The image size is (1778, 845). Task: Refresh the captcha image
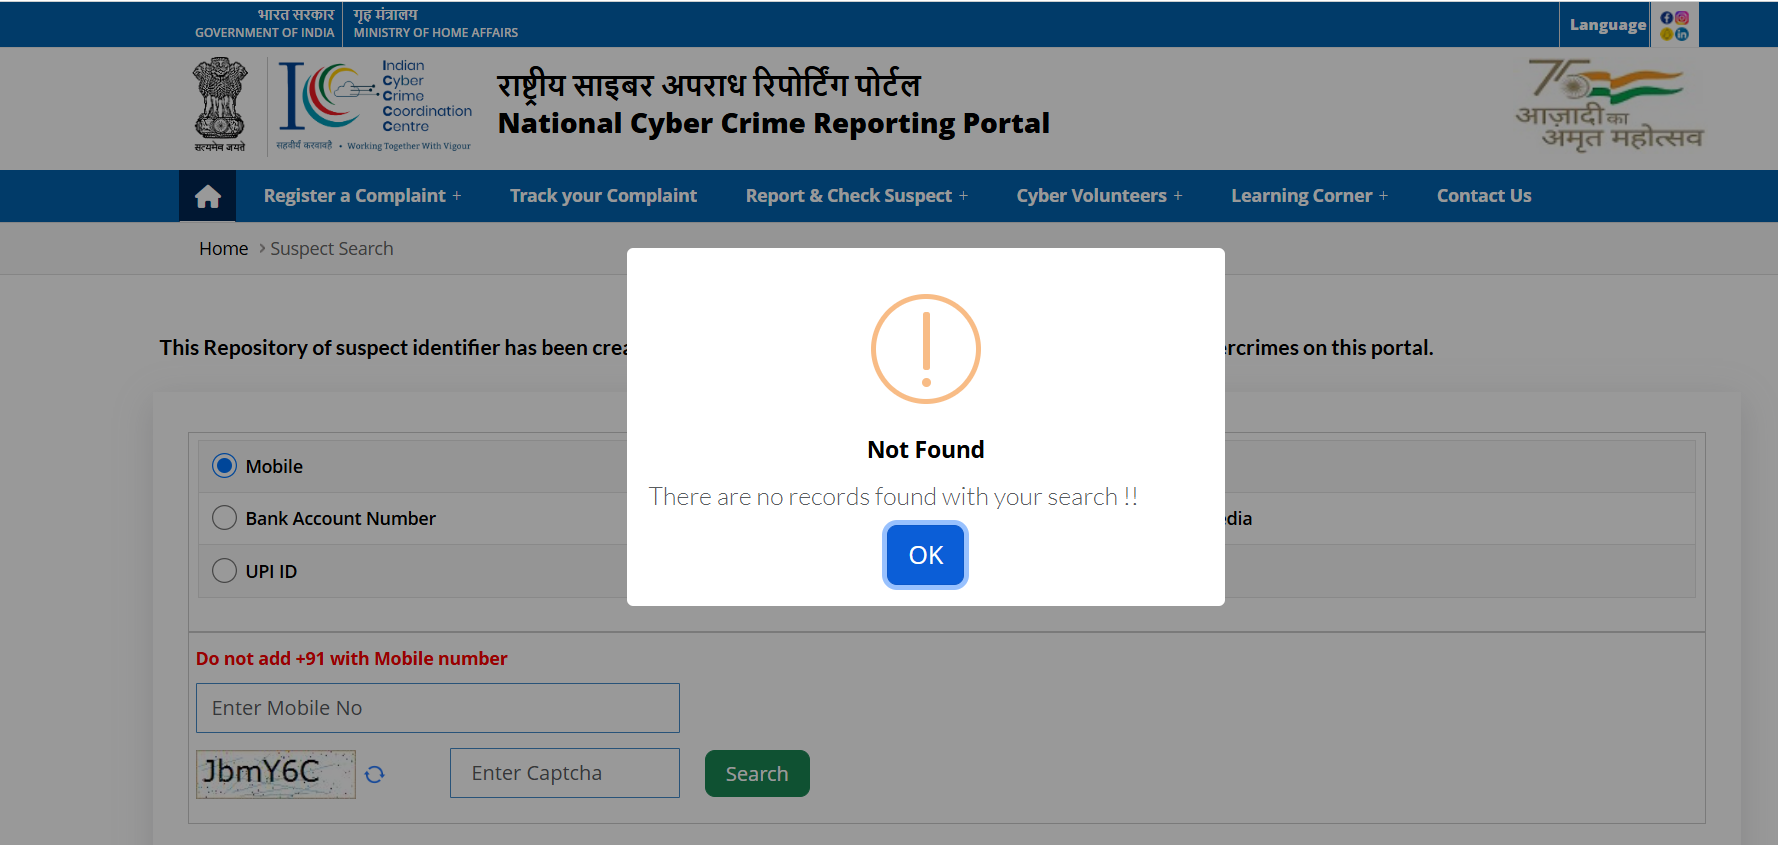coord(375,774)
